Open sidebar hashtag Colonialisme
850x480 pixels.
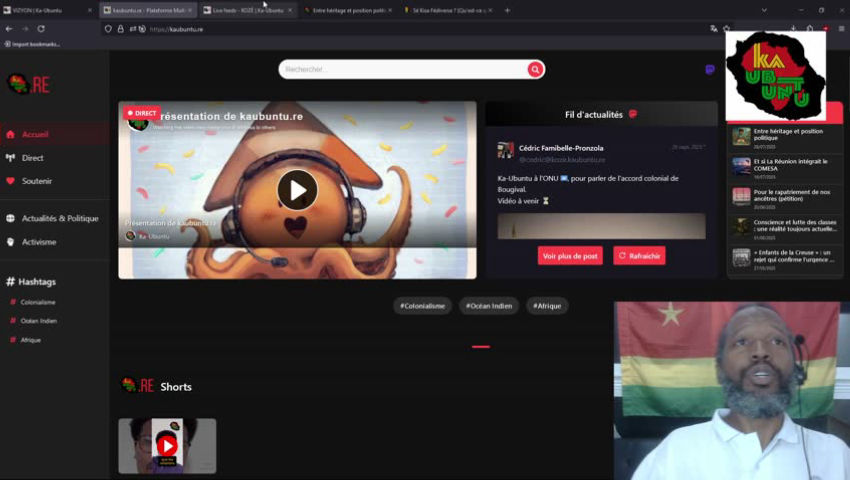(x=38, y=302)
